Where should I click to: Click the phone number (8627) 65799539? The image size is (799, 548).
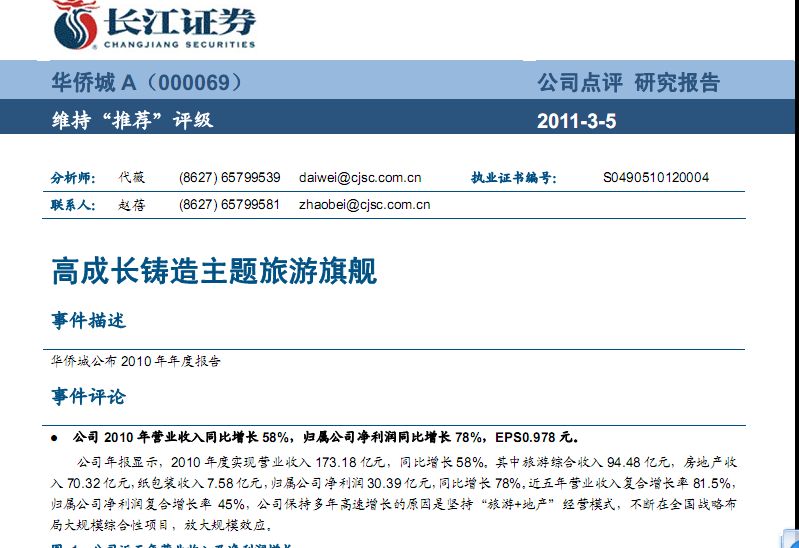pyautogui.click(x=229, y=177)
